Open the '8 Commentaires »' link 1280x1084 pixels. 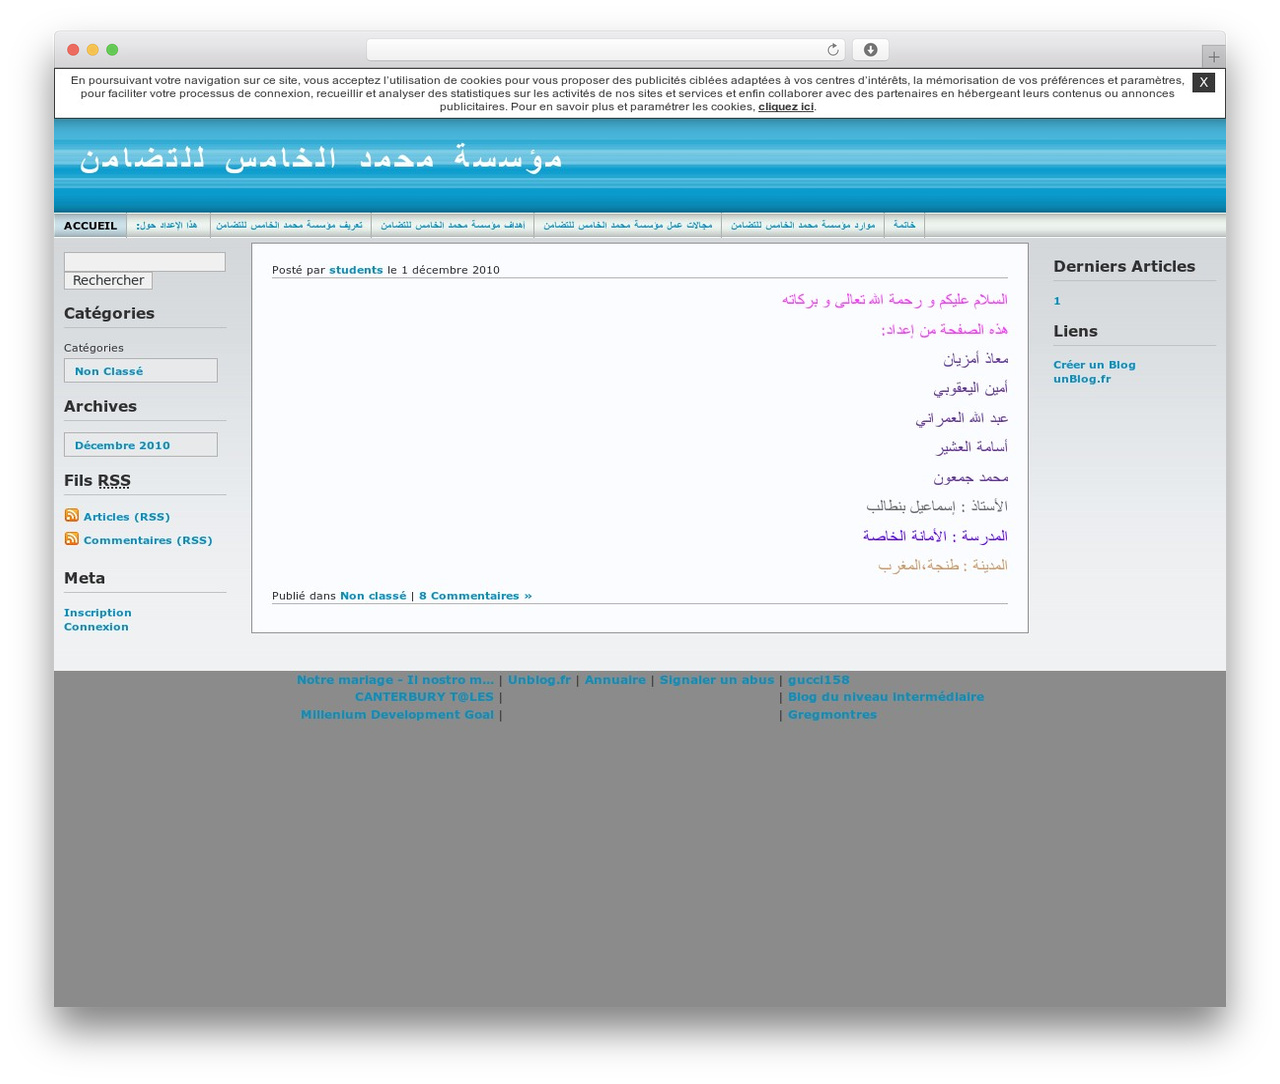475,596
